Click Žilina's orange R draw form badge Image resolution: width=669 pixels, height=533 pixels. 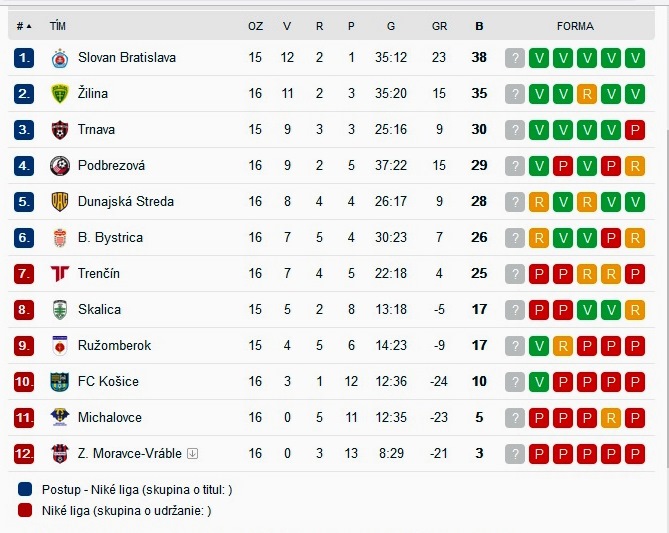(x=587, y=94)
